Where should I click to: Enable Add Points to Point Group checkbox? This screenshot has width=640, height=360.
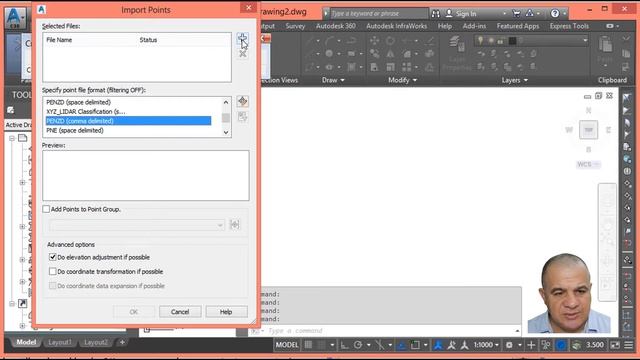point(46,209)
